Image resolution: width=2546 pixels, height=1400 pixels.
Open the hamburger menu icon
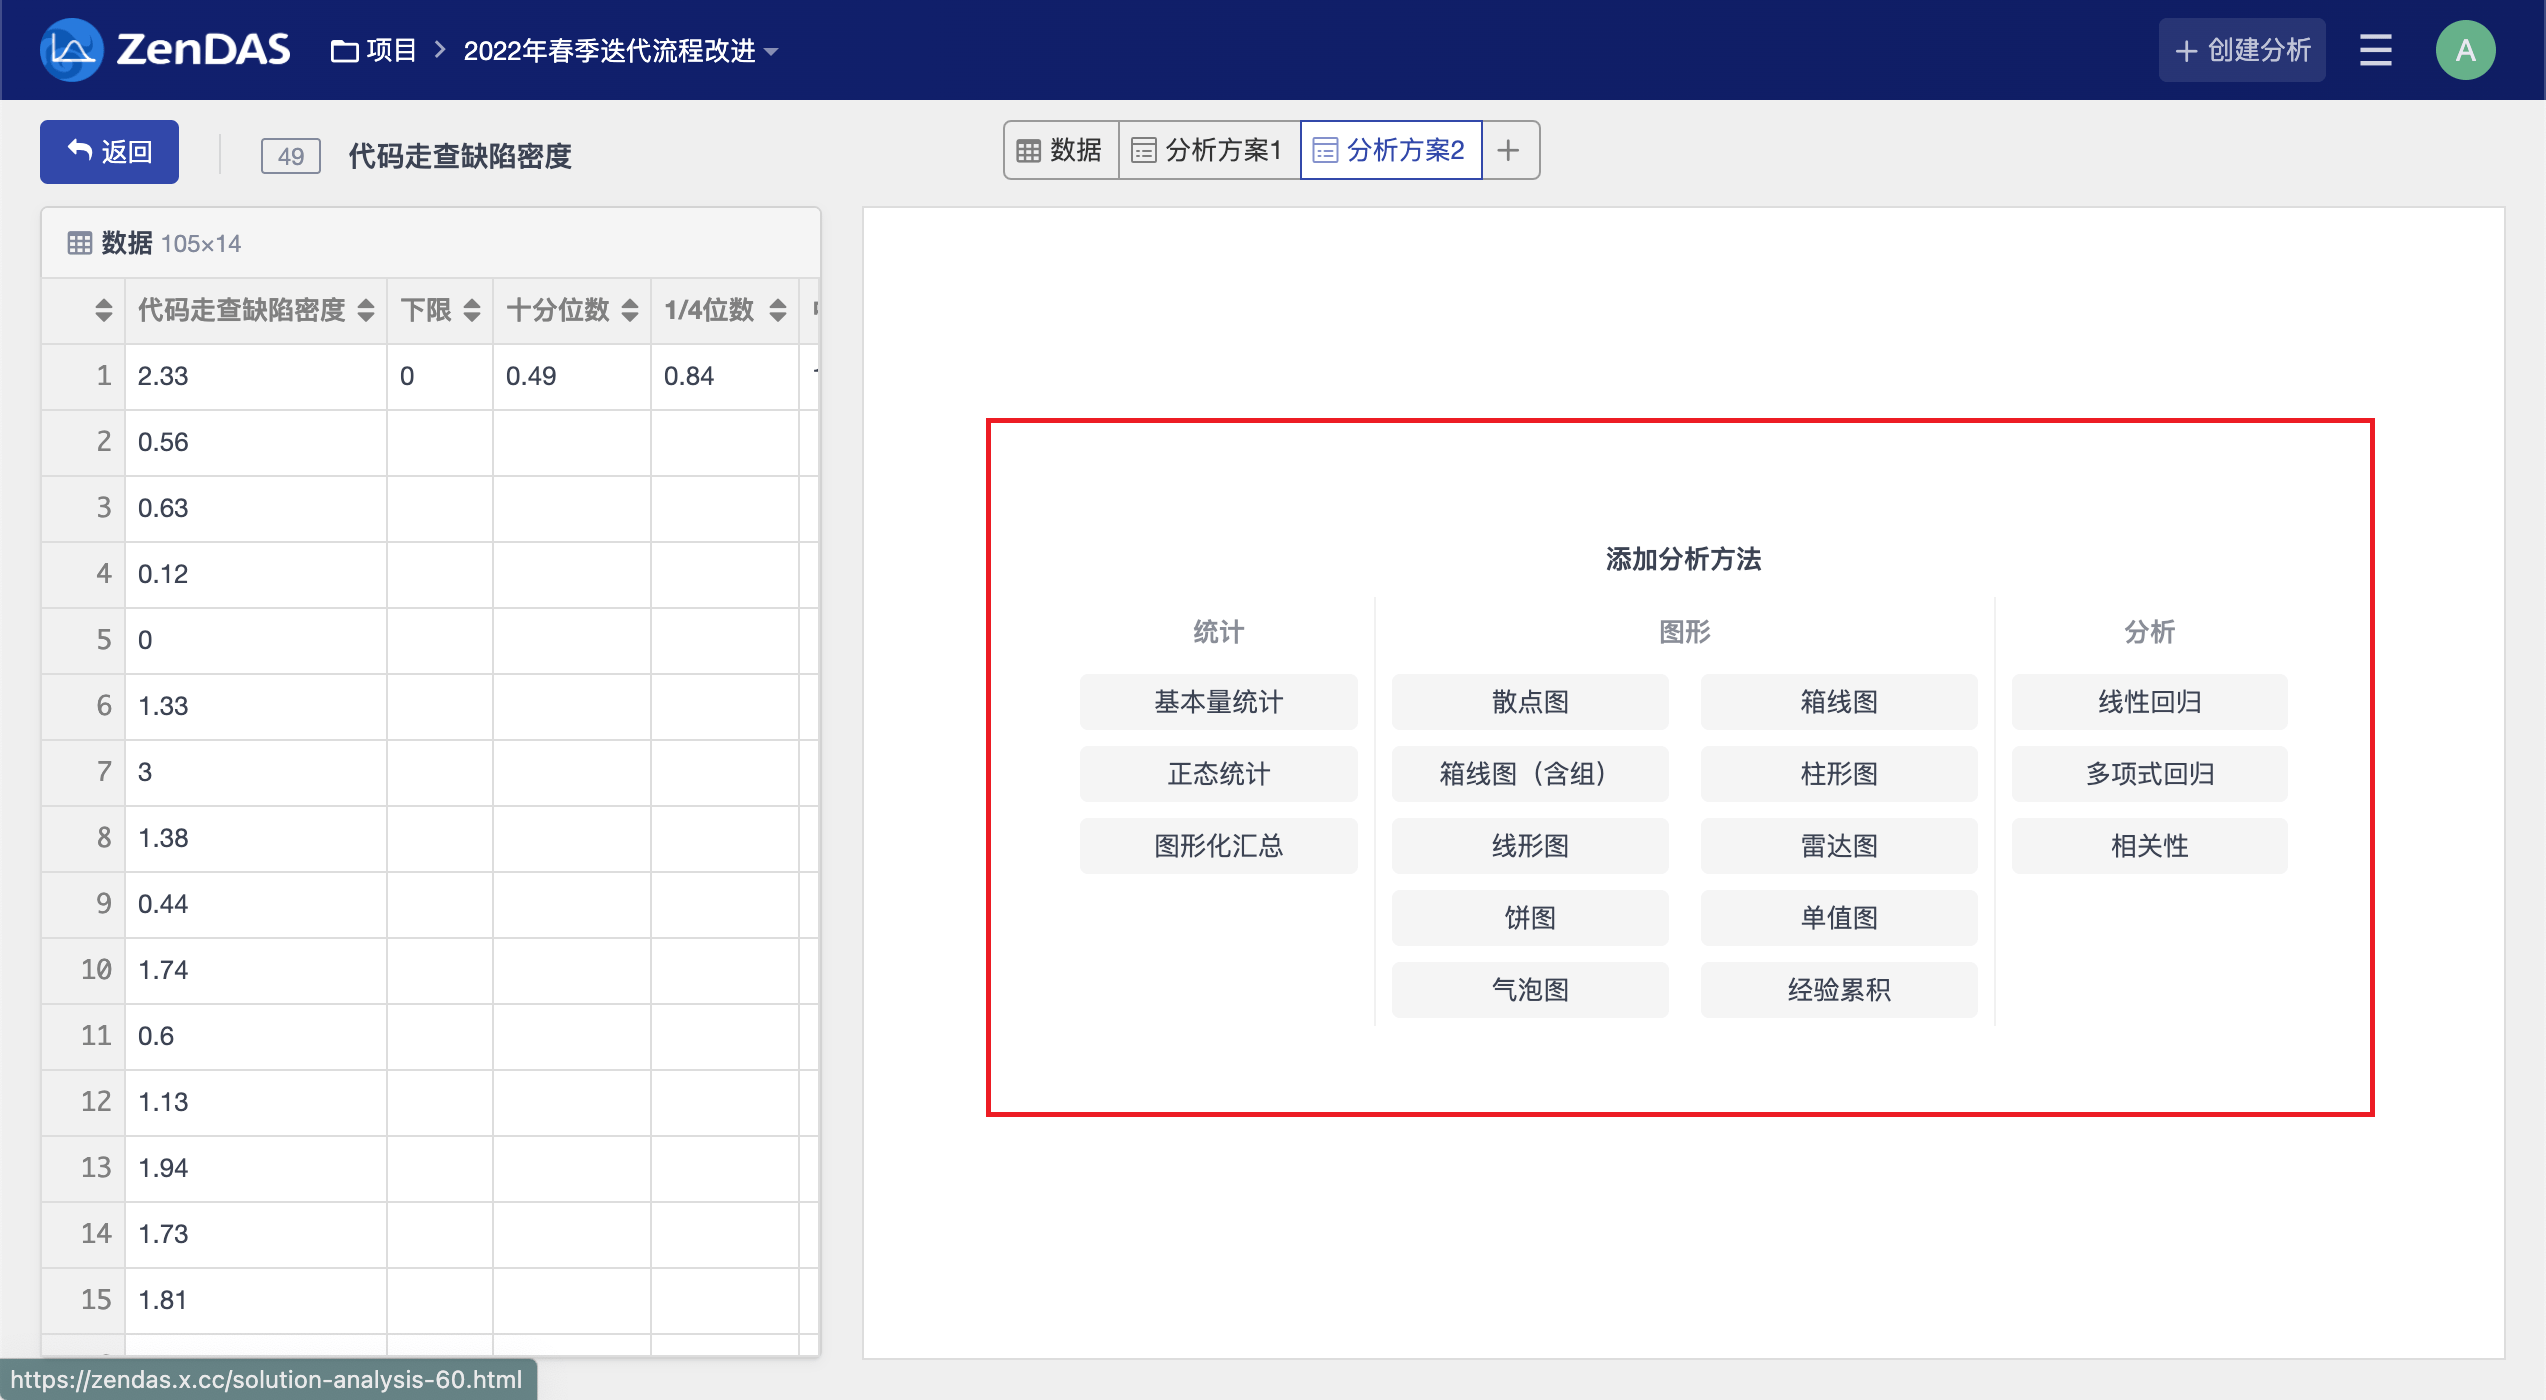point(2375,50)
